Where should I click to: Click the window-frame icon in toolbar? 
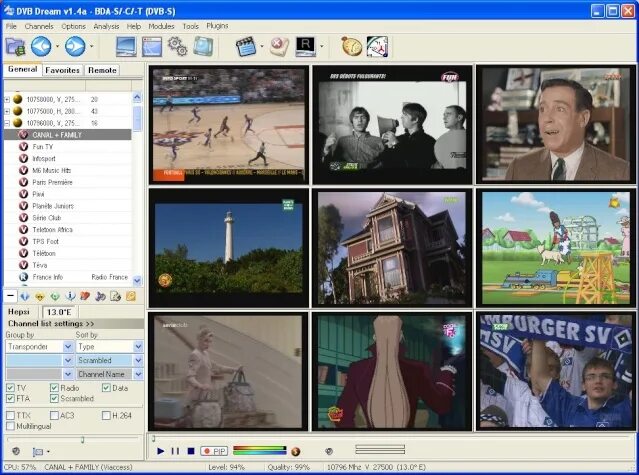click(152, 46)
